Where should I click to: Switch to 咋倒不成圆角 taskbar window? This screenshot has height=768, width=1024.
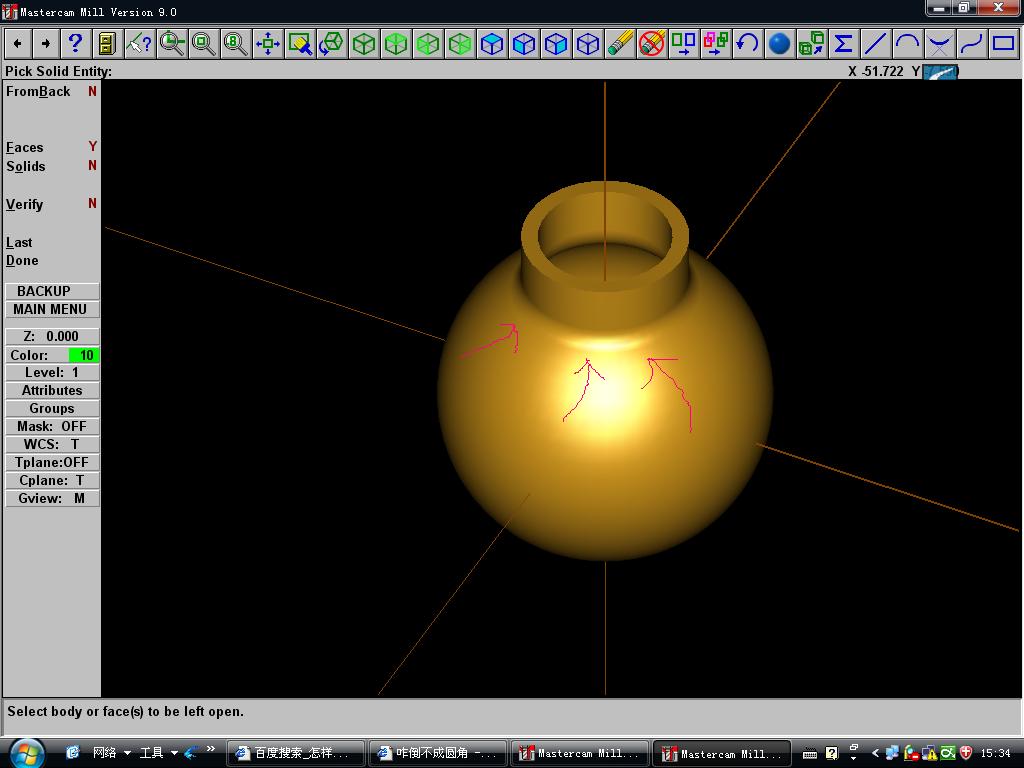click(438, 753)
